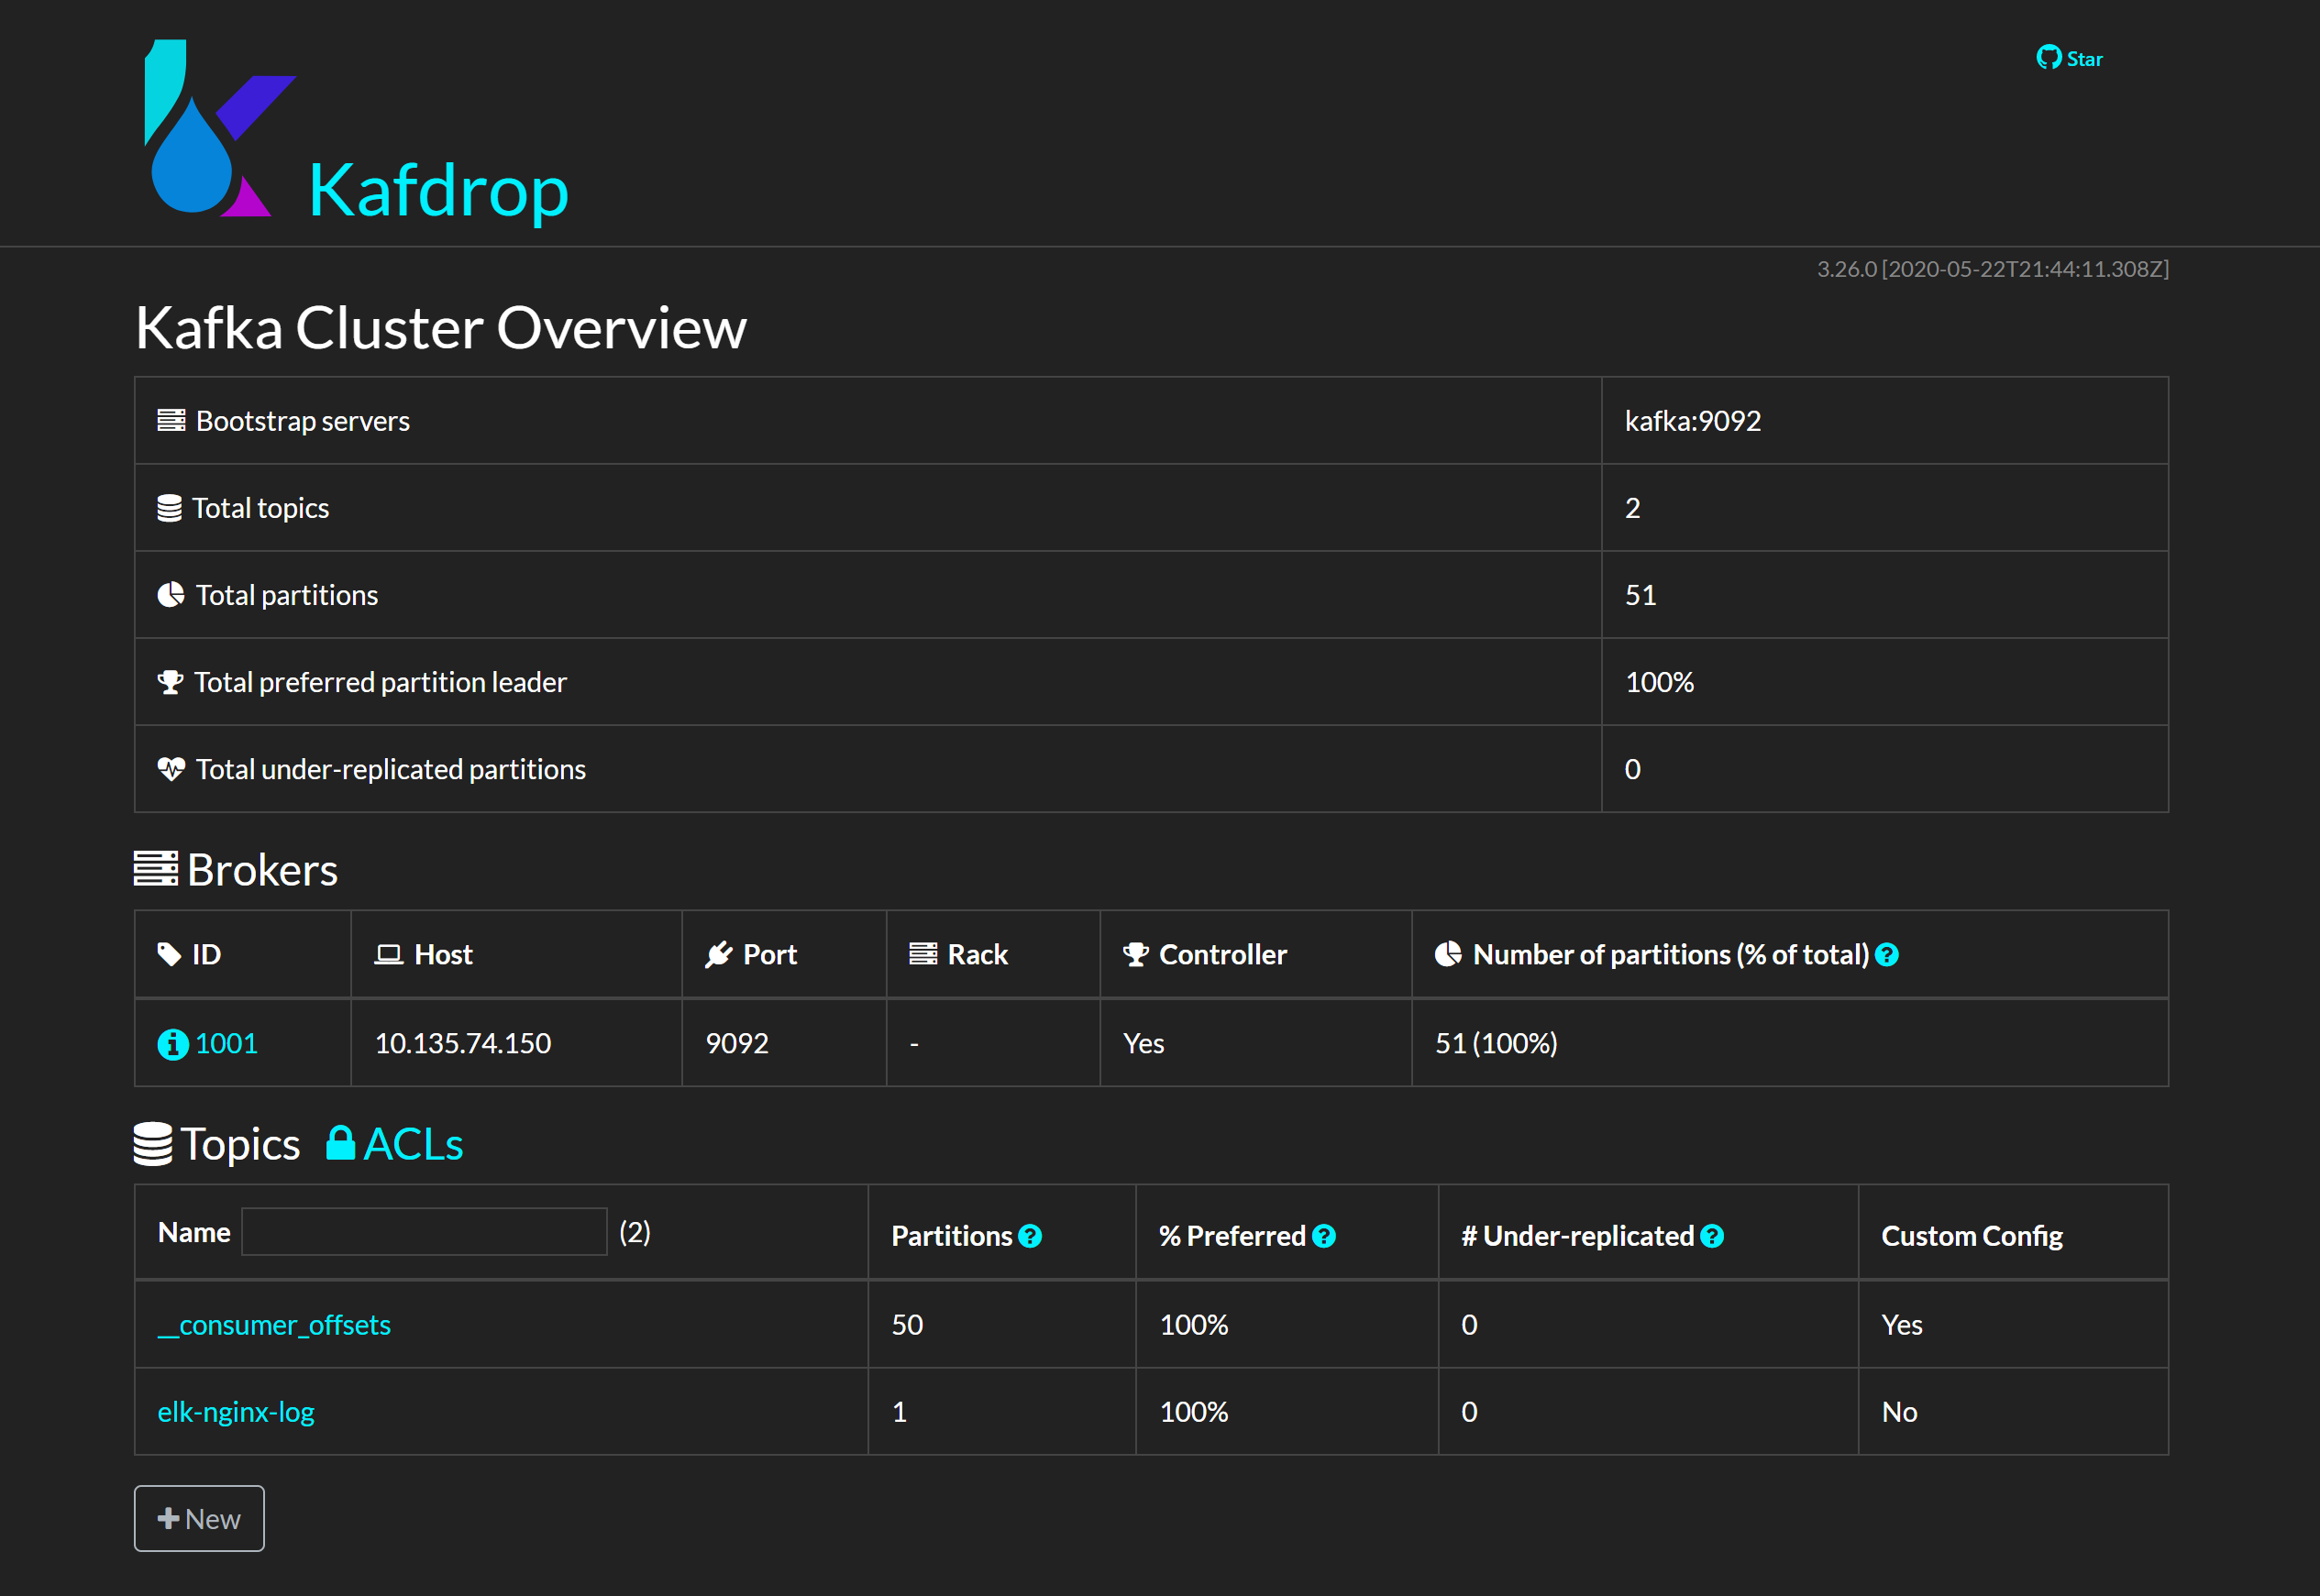
Task: Click help icon next to Partitions header
Action: click(1030, 1237)
